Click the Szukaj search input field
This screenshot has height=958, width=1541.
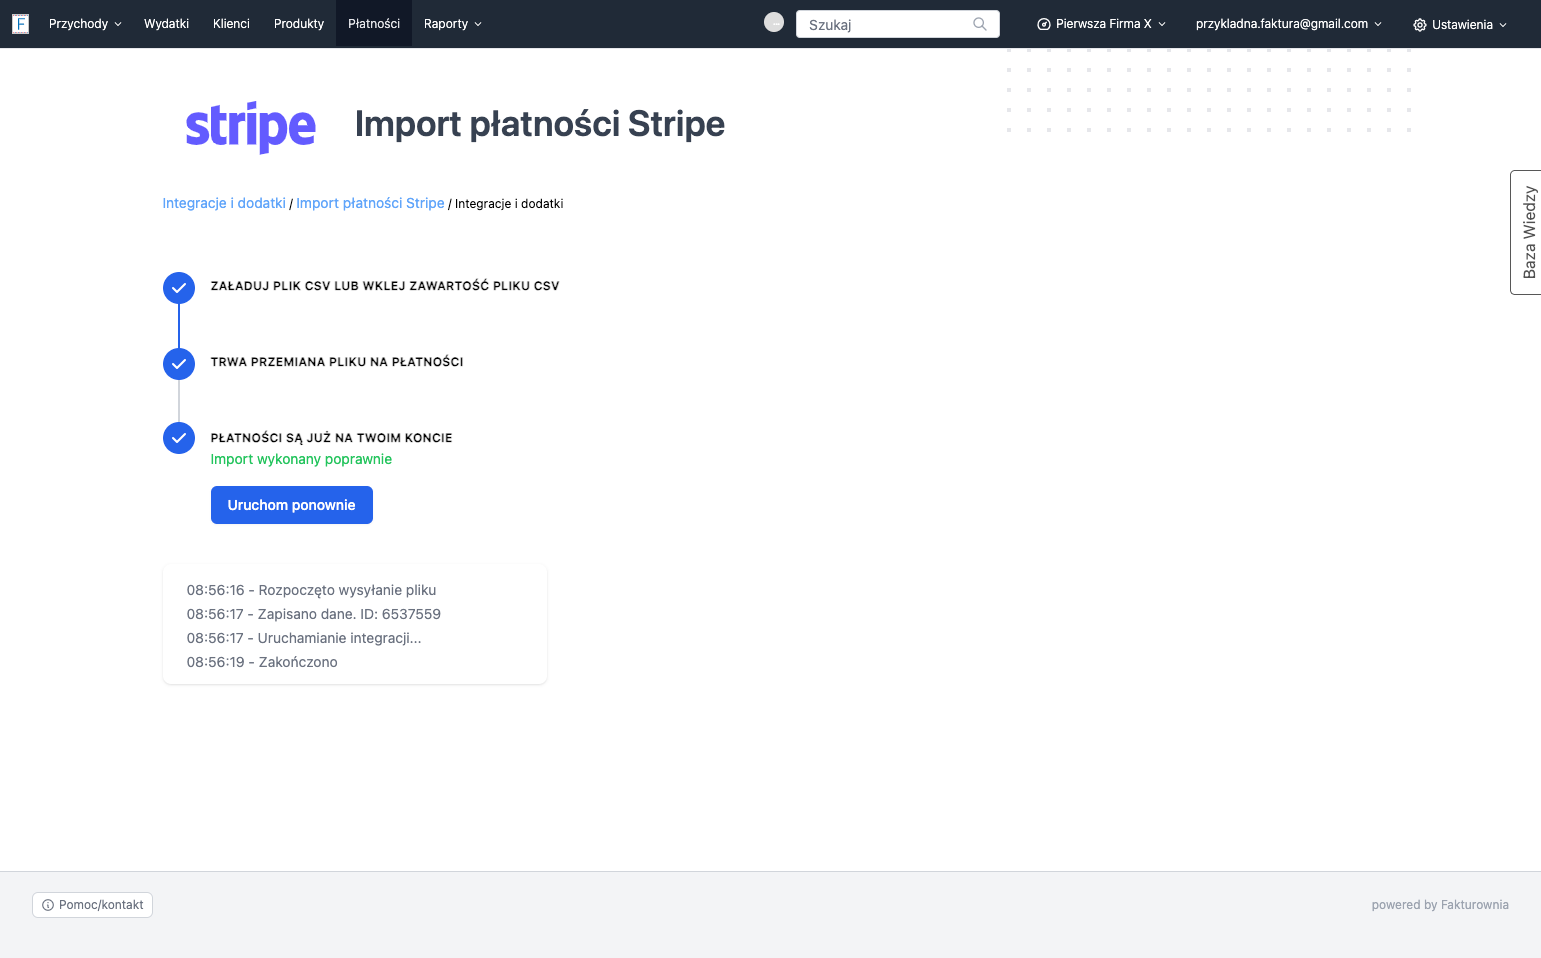coord(898,24)
